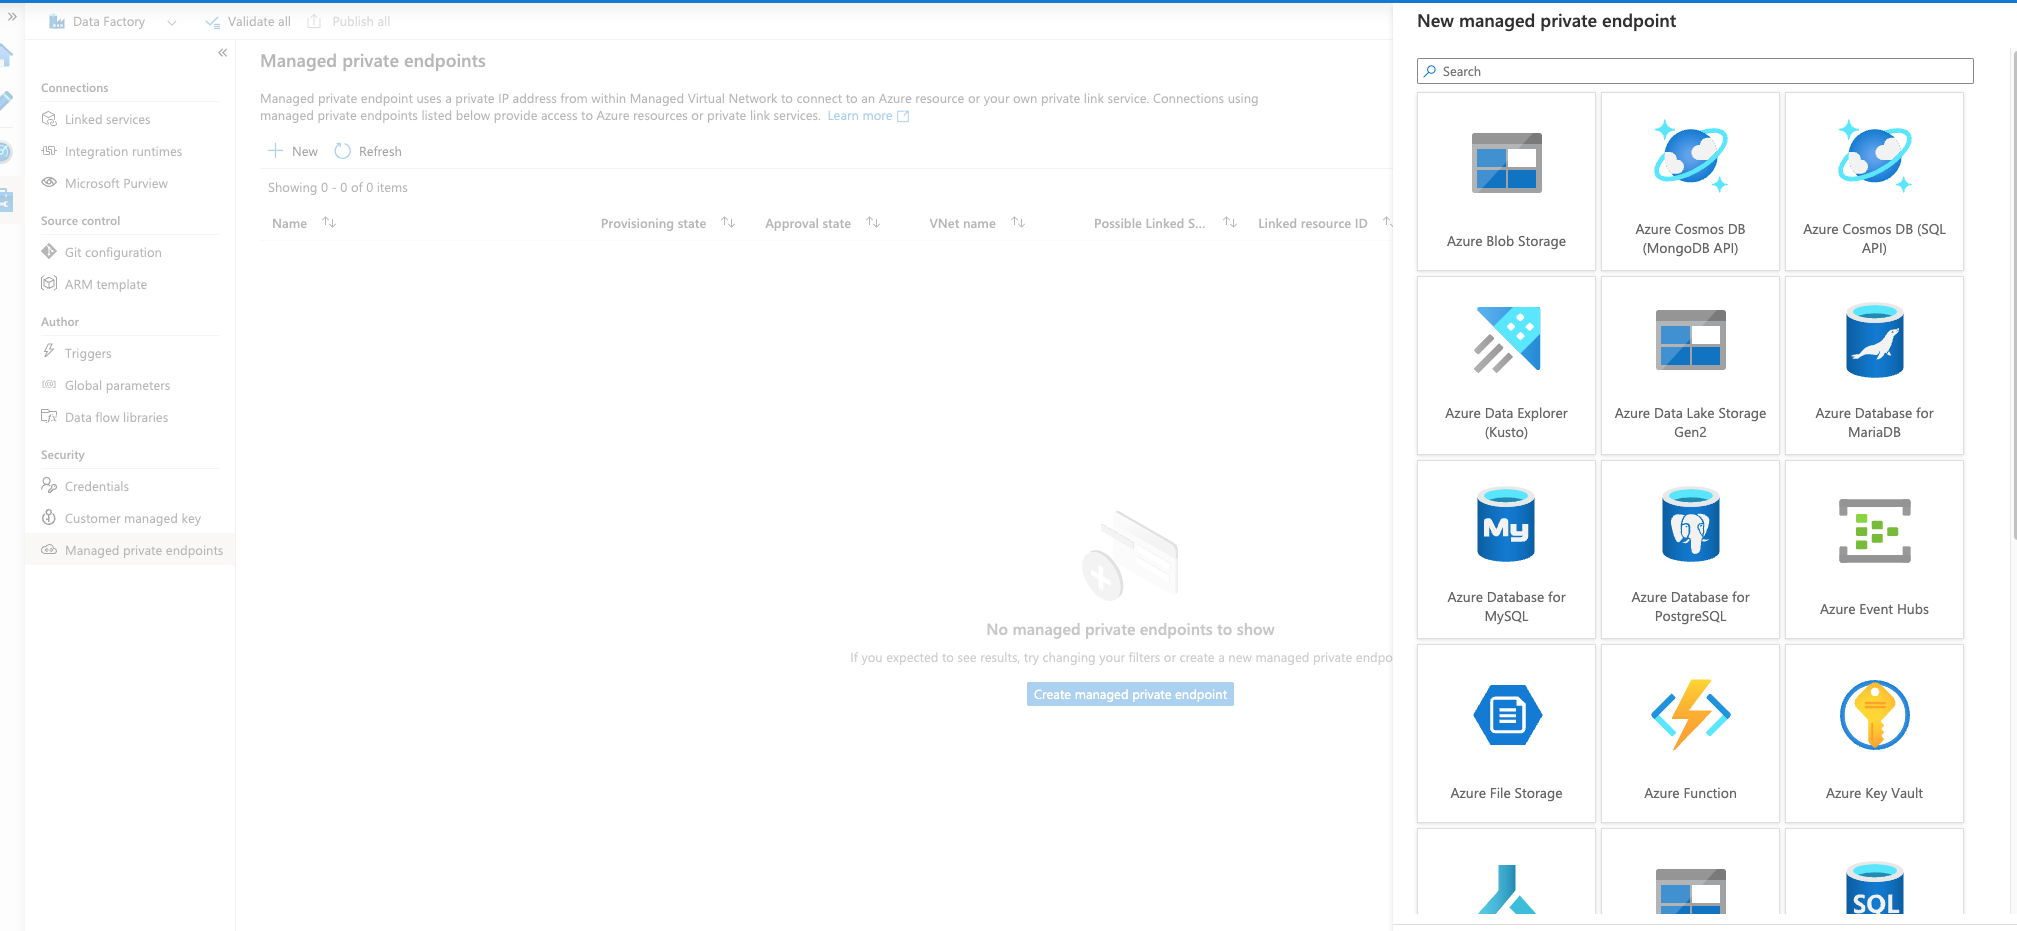
Task: Choose Azure Key Vault as endpoint target
Action: pos(1874,733)
